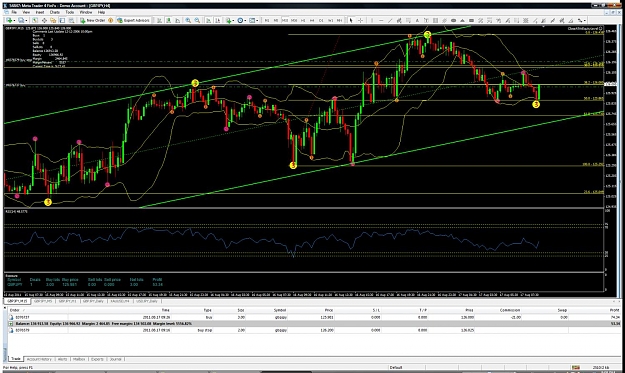Switch to the H1 timeframe

pos(303,20)
